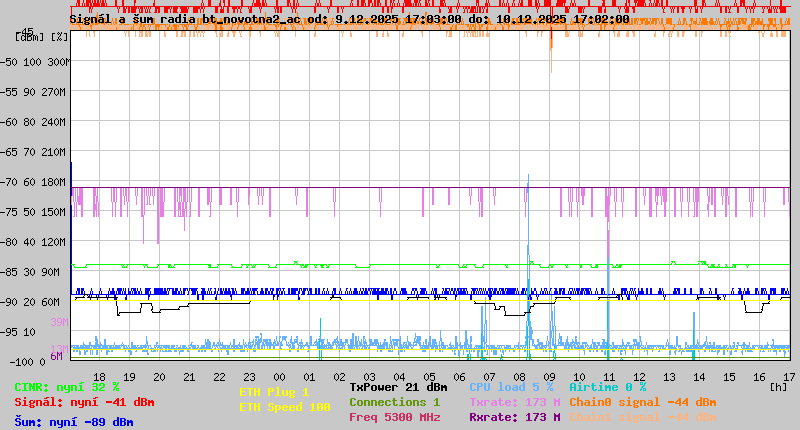Click the purple Rxrate legend entry
The image size is (800, 430).
tap(514, 417)
